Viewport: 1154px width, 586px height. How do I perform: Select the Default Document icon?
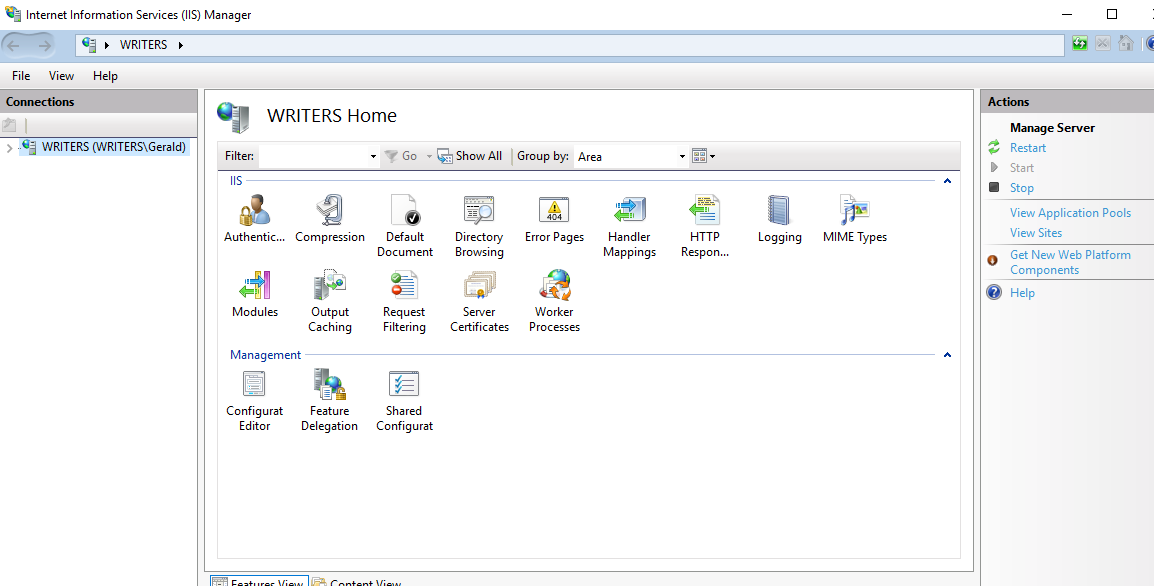click(x=405, y=211)
